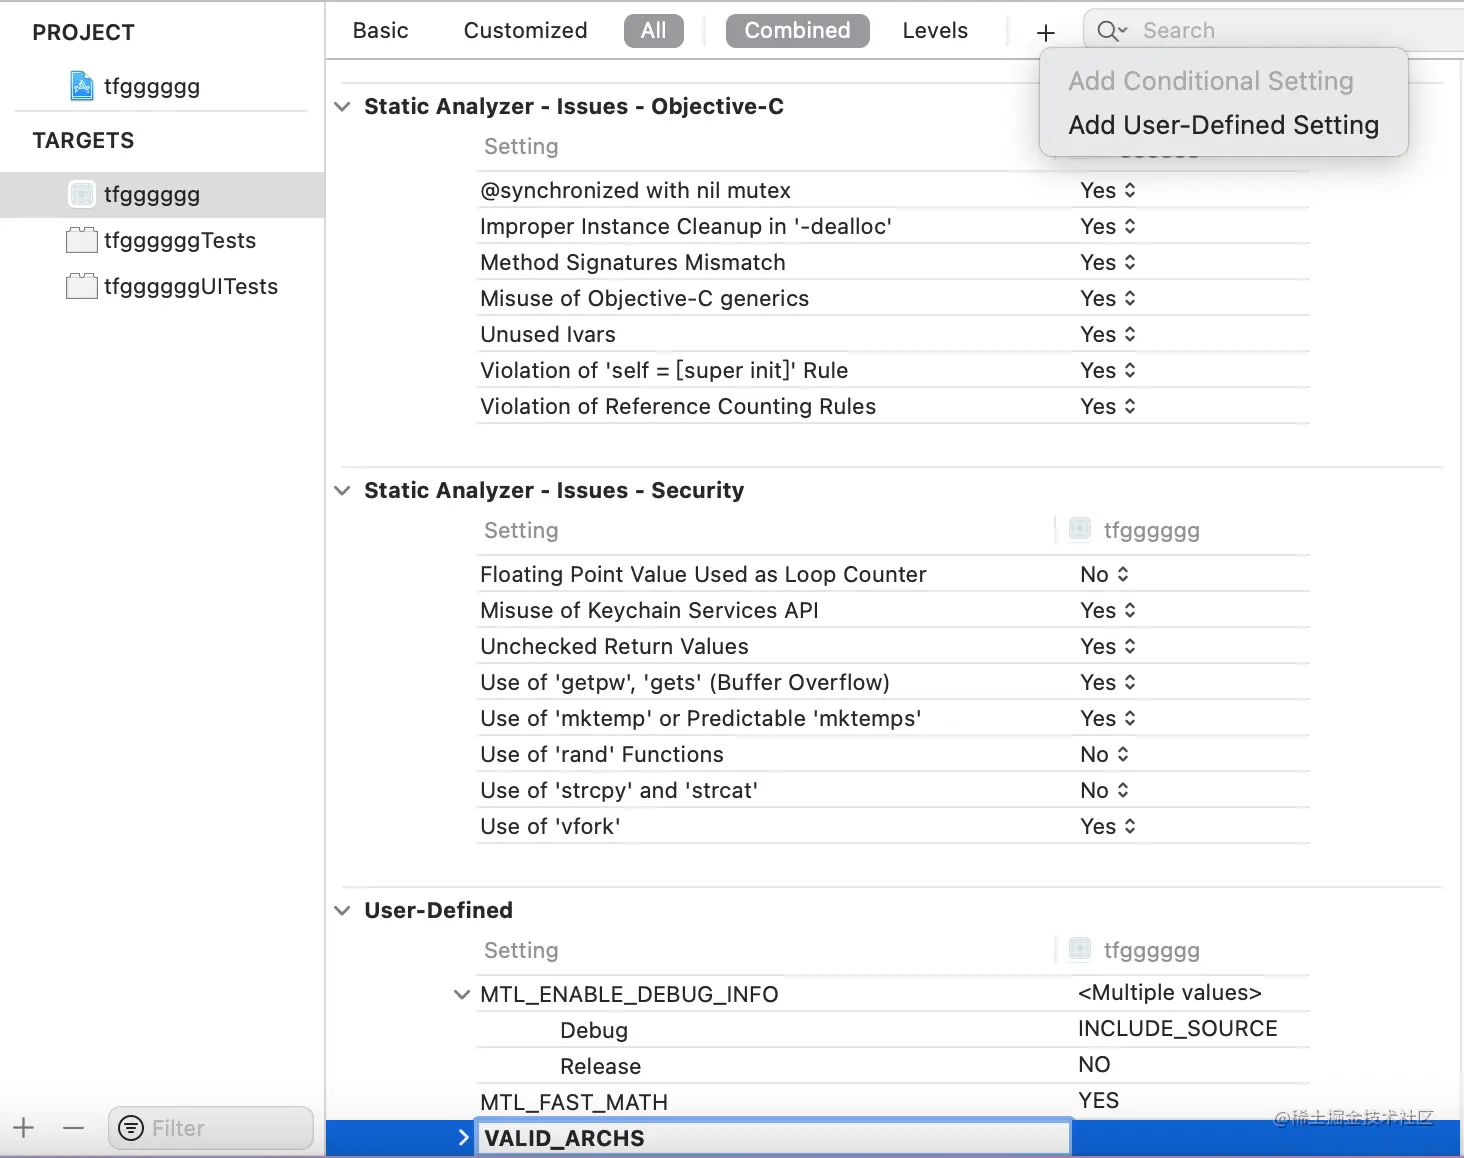Open Use of rand Functions popup

(1105, 754)
